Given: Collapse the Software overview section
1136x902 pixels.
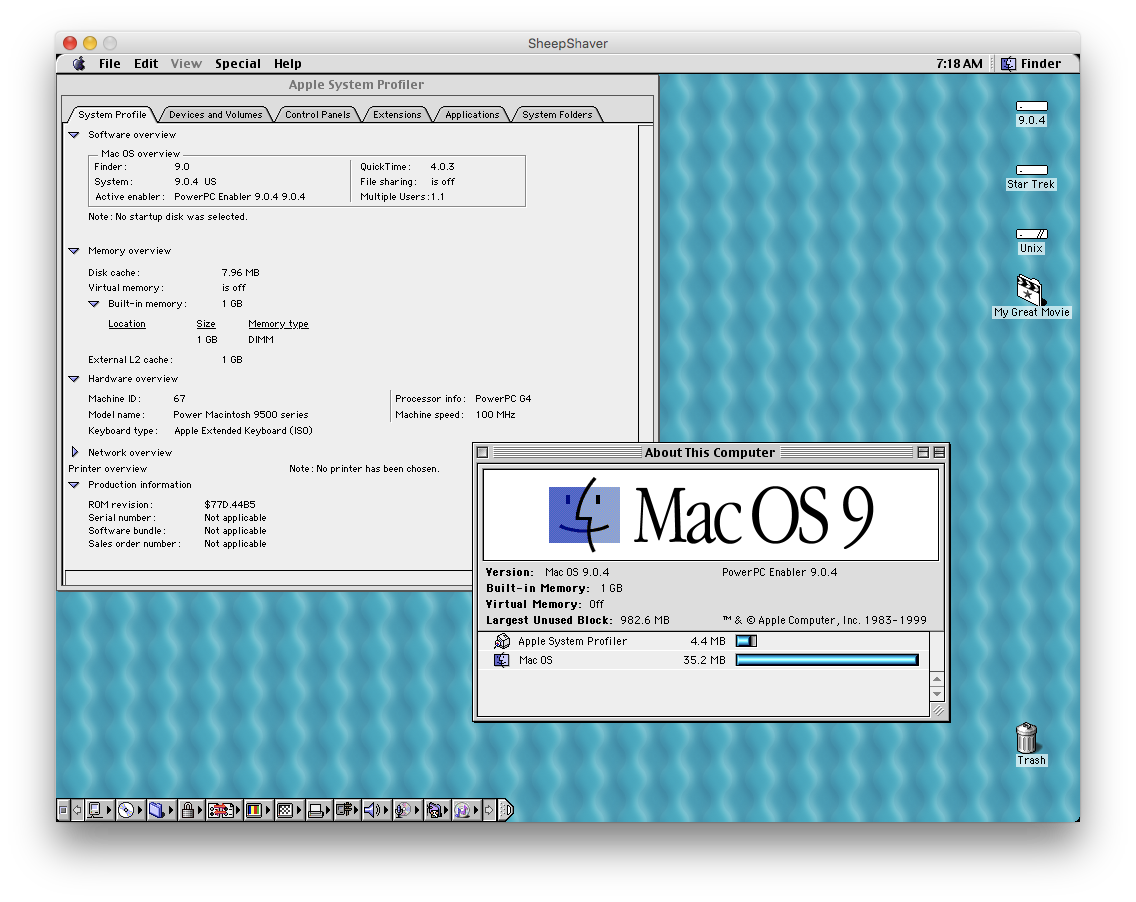Looking at the screenshot, I should tap(74, 135).
